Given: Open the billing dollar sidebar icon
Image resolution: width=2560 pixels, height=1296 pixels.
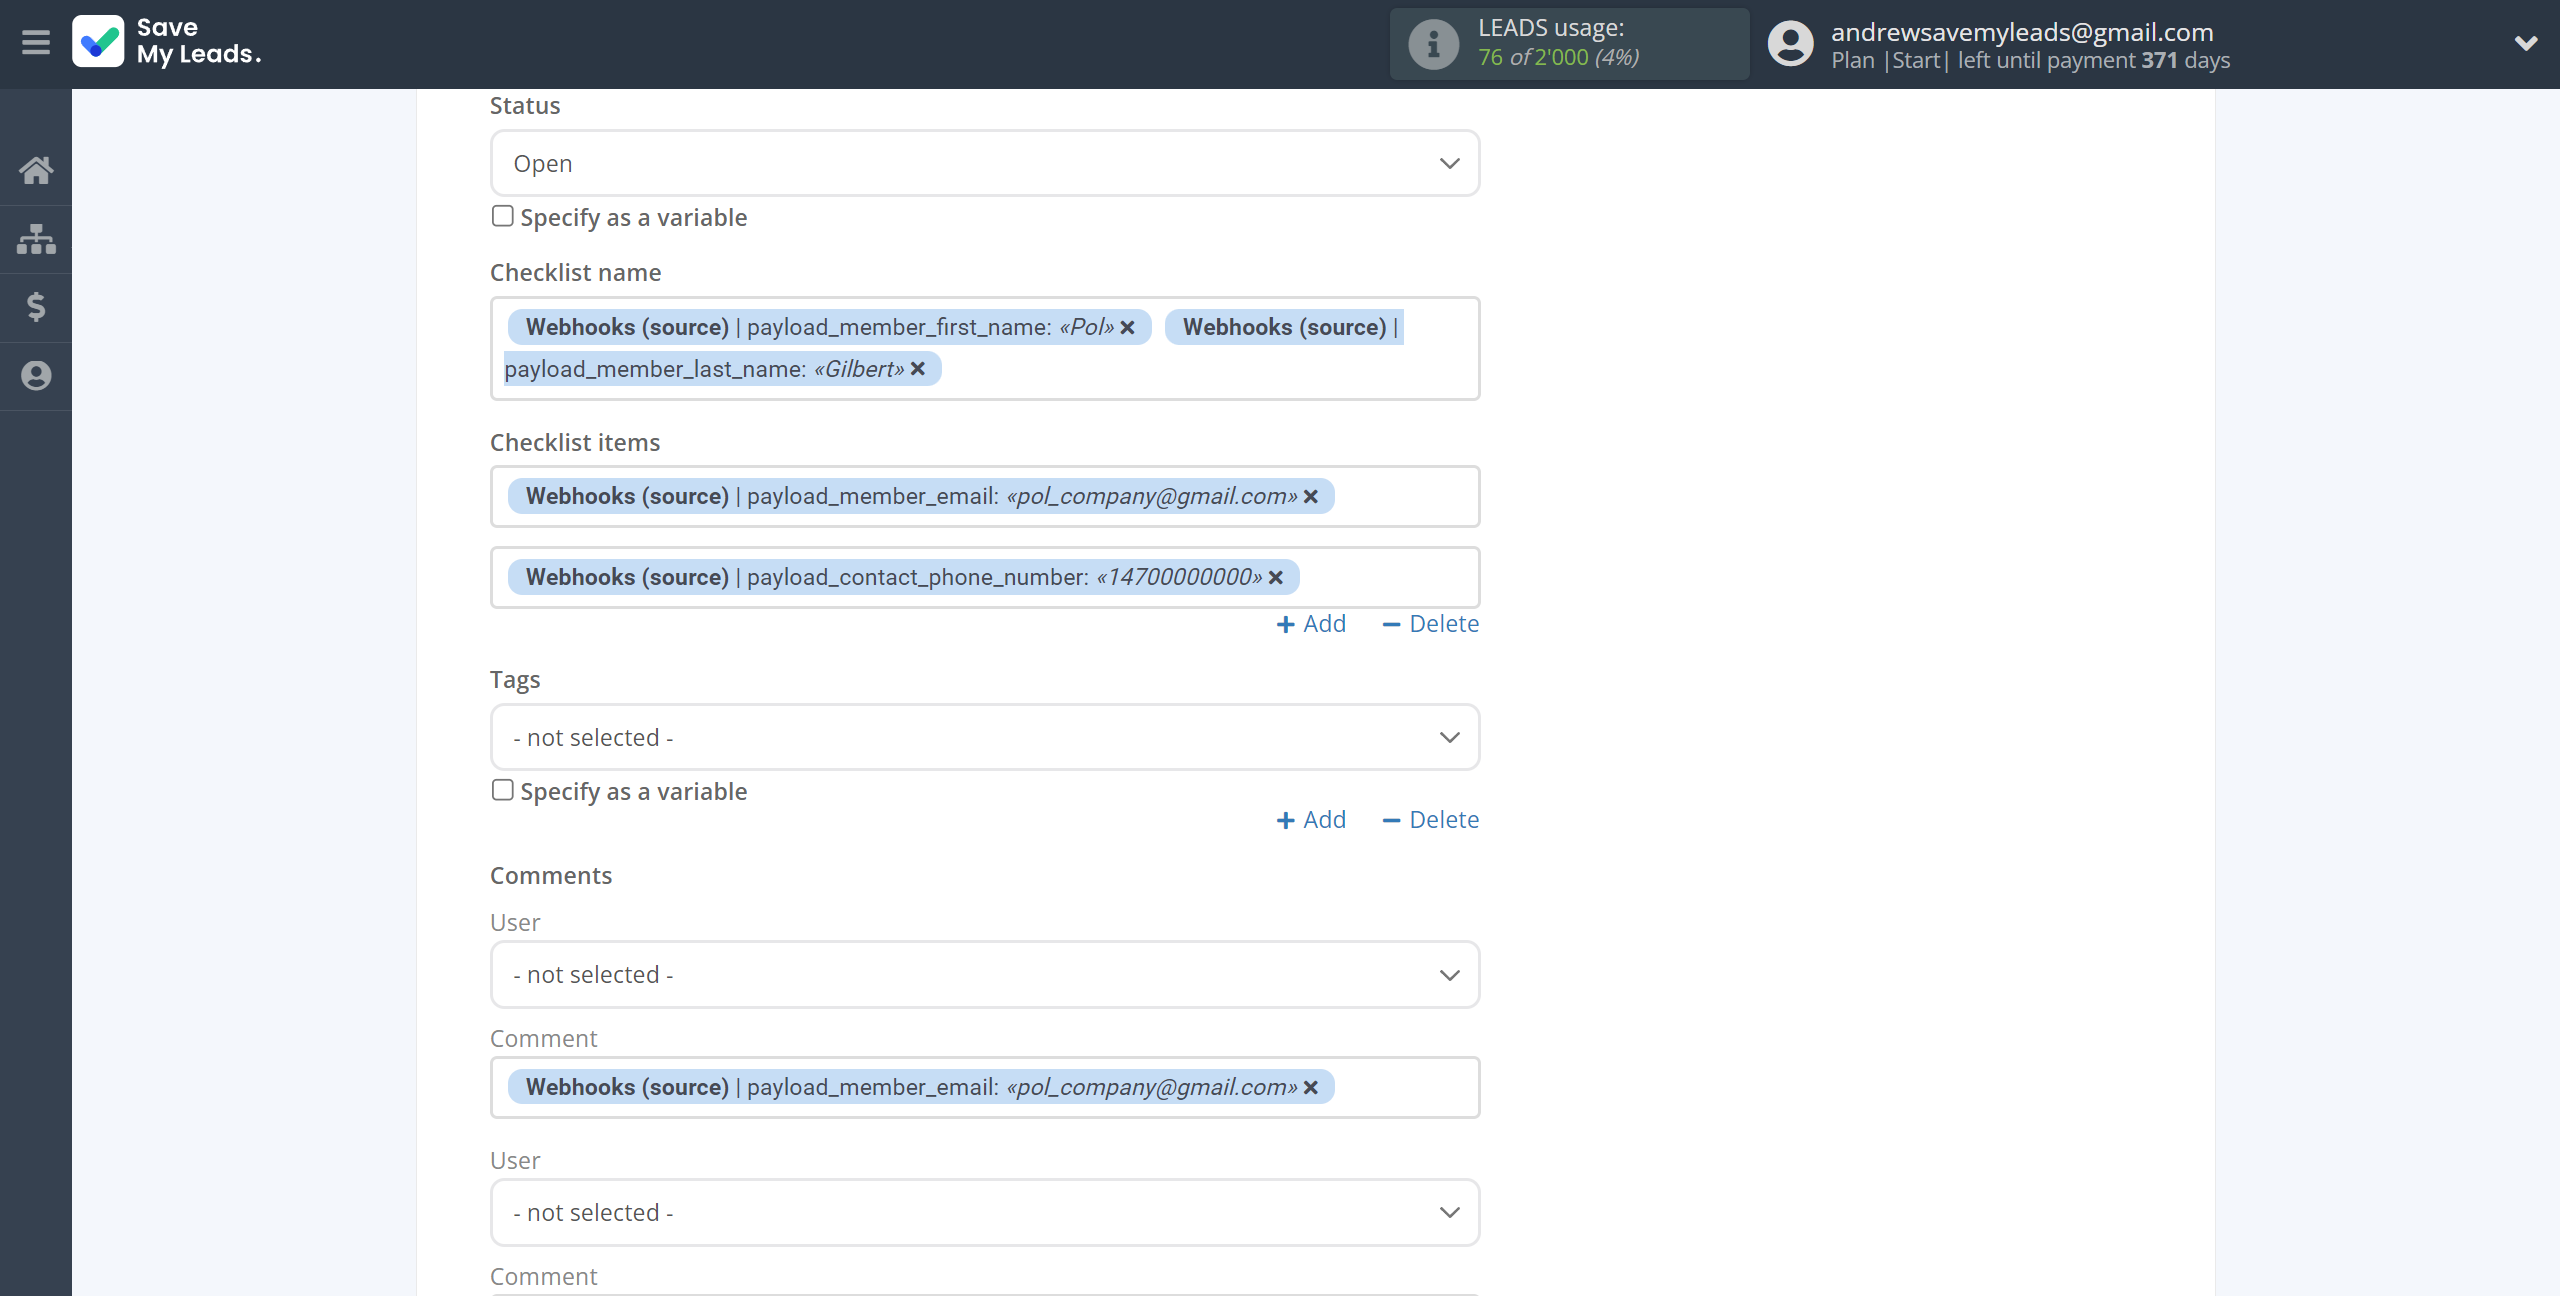Looking at the screenshot, I should point(36,307).
